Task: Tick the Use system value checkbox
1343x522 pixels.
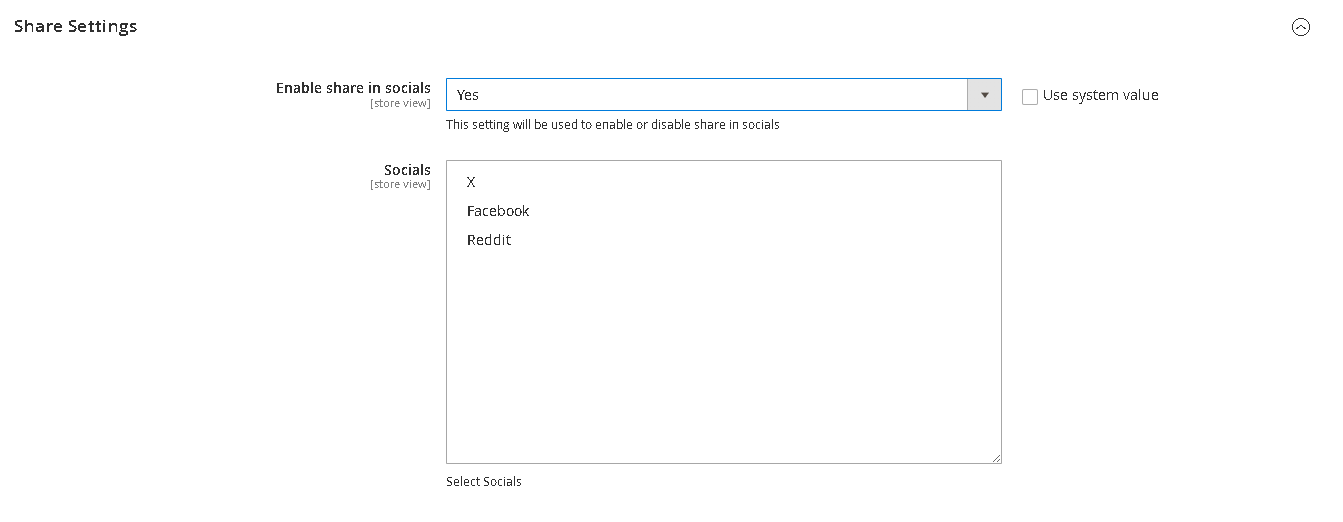Action: (x=1030, y=97)
